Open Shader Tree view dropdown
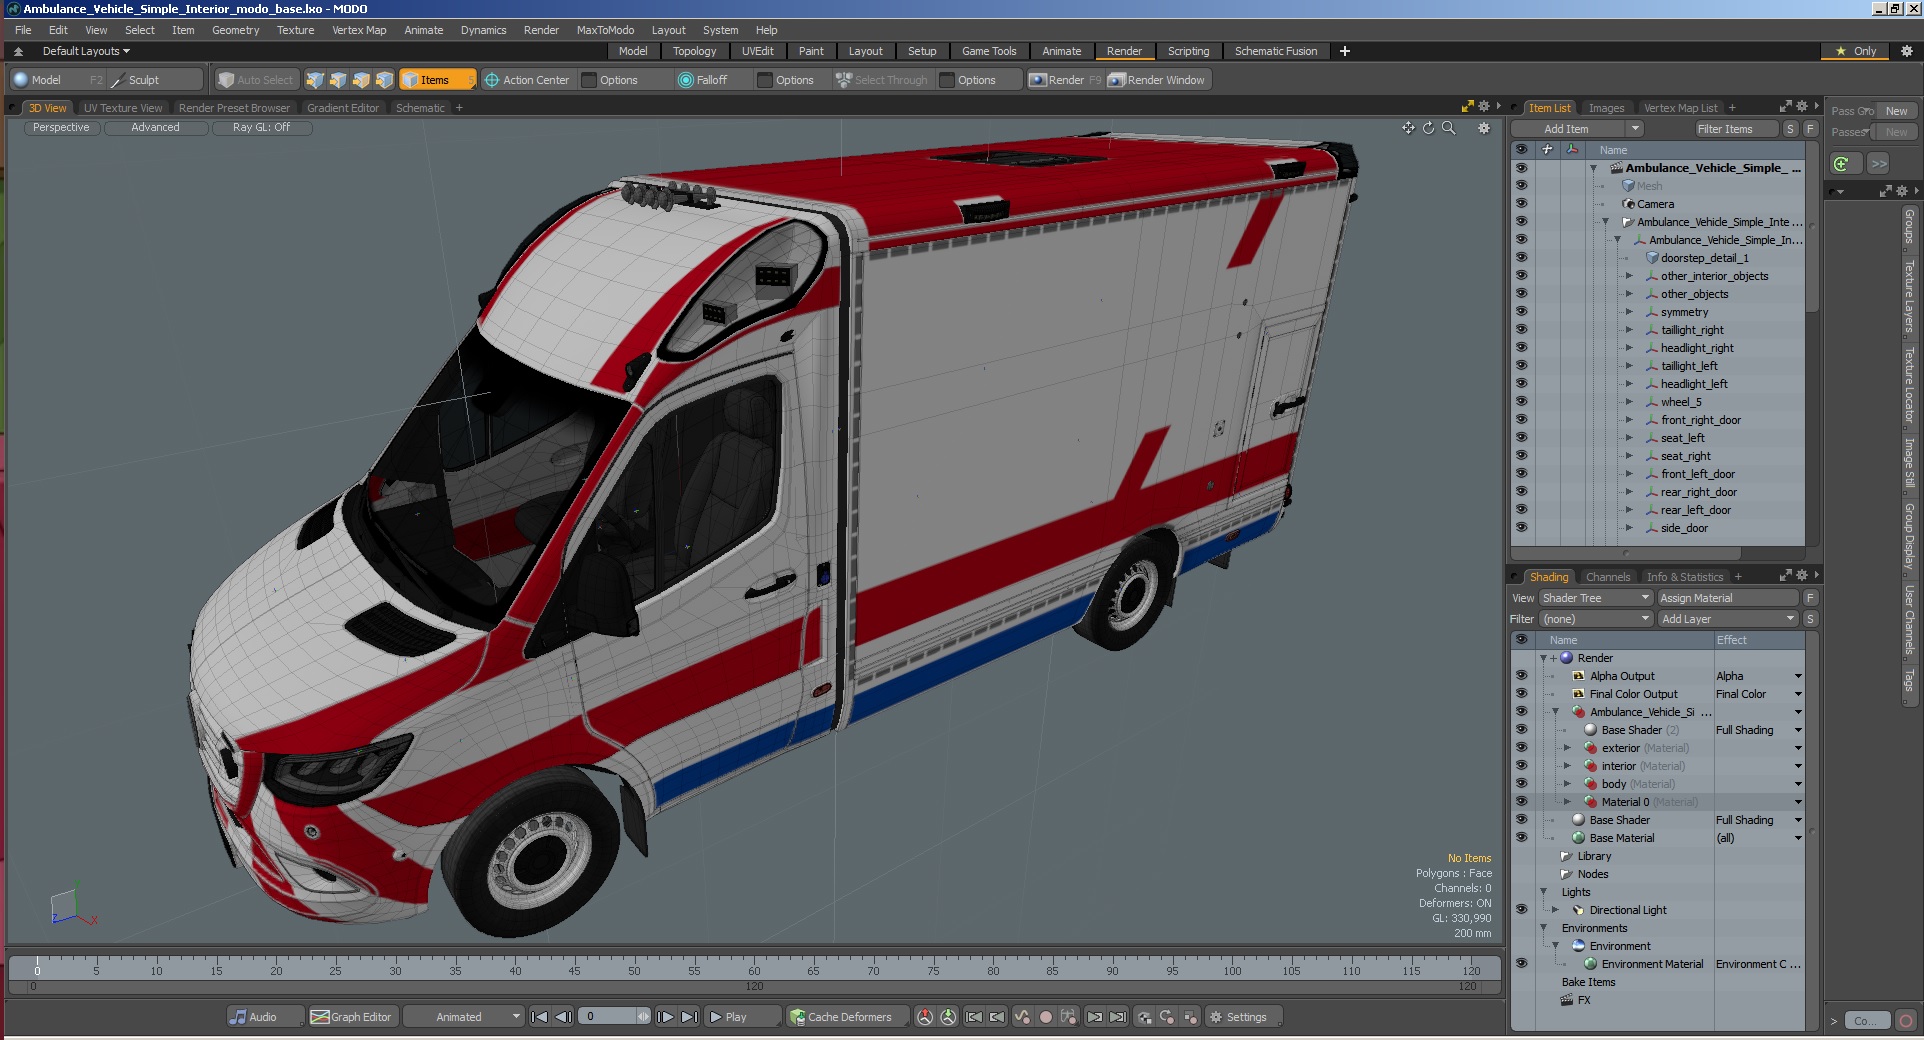This screenshot has height=1040, width=1924. click(x=1595, y=598)
